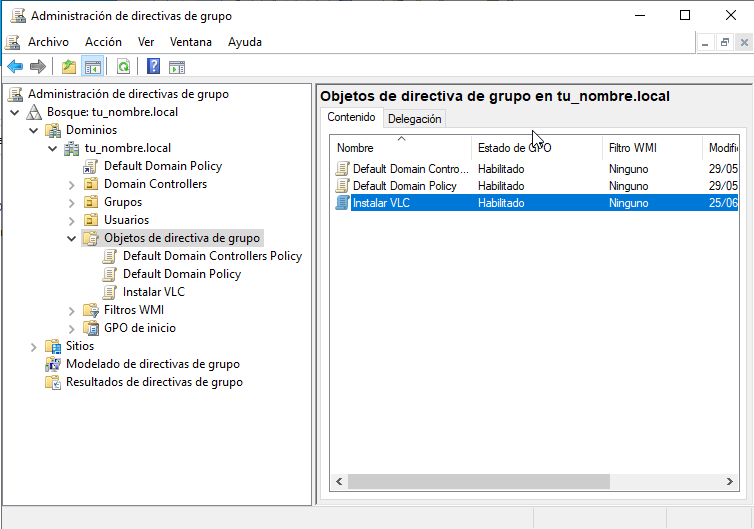Image resolution: width=754 pixels, height=529 pixels.
Task: Toggle the Show/Hide console tree icon
Action: coord(93,66)
